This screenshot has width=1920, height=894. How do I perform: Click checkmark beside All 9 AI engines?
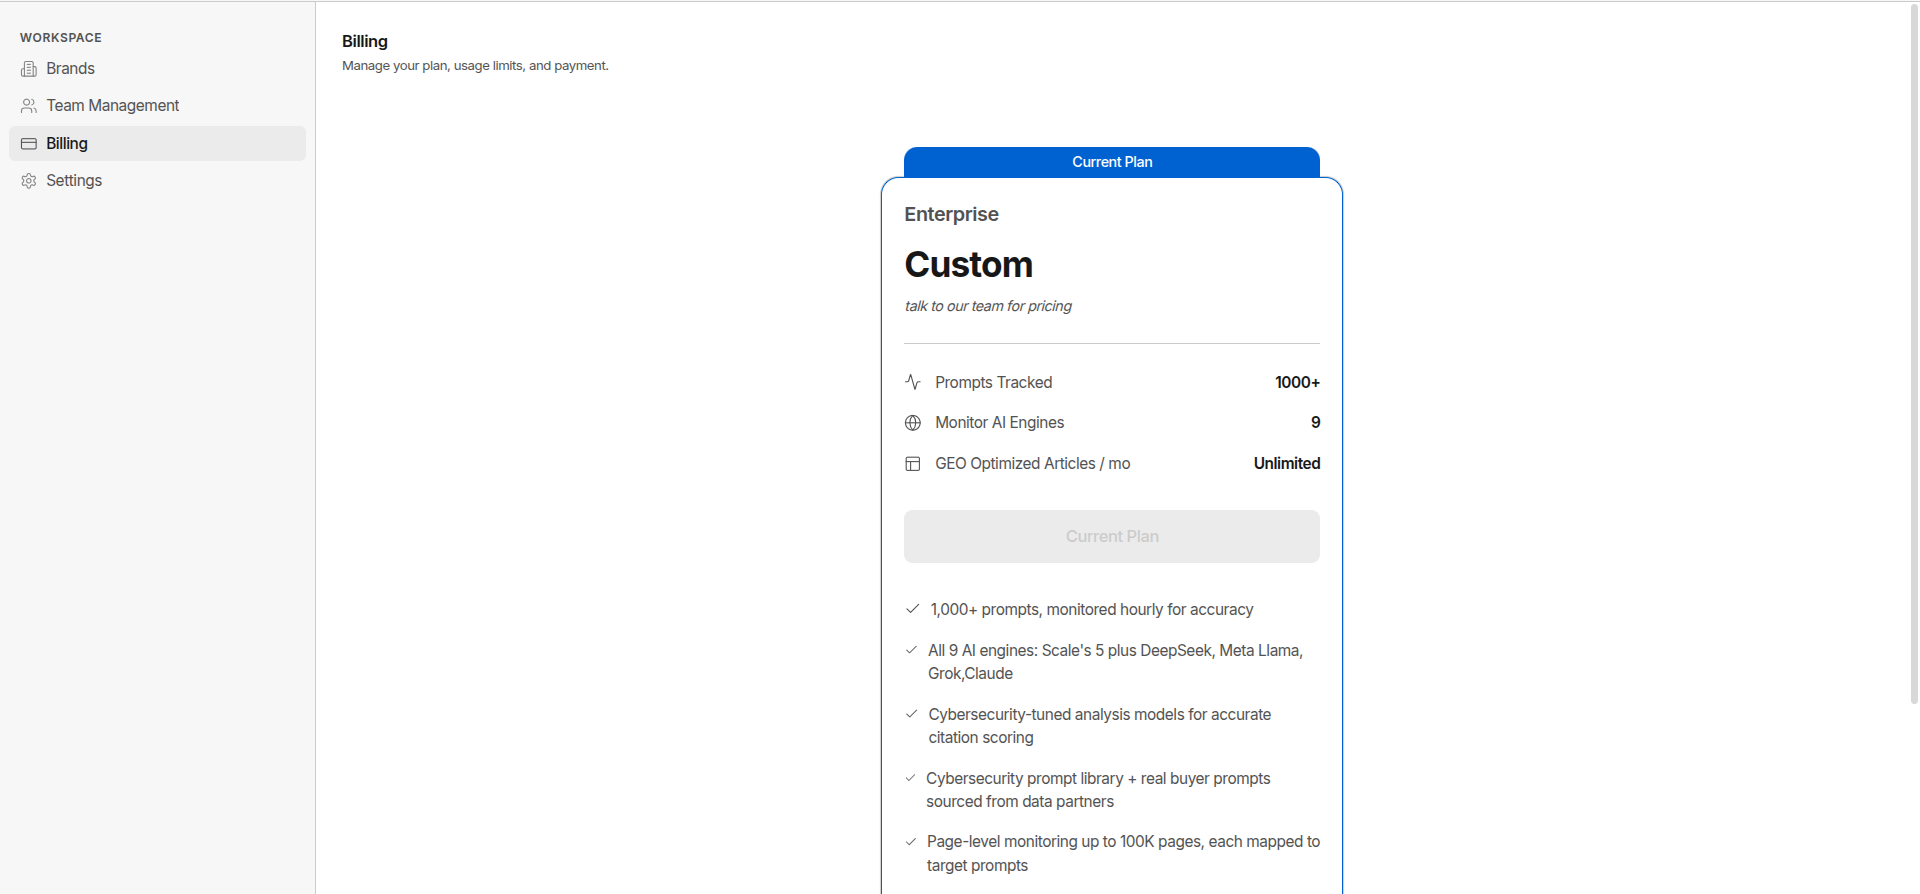911,650
